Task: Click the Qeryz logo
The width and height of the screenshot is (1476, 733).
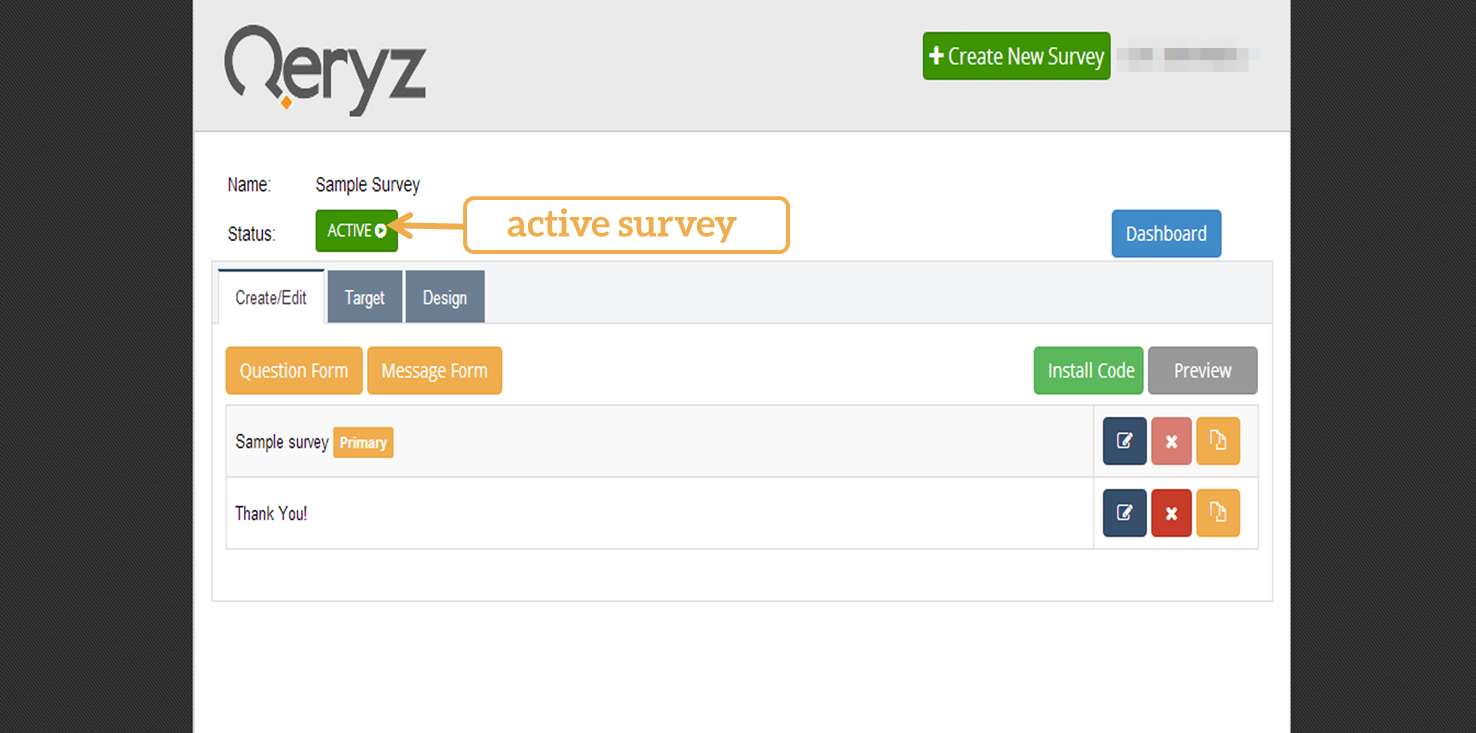Action: 325,68
